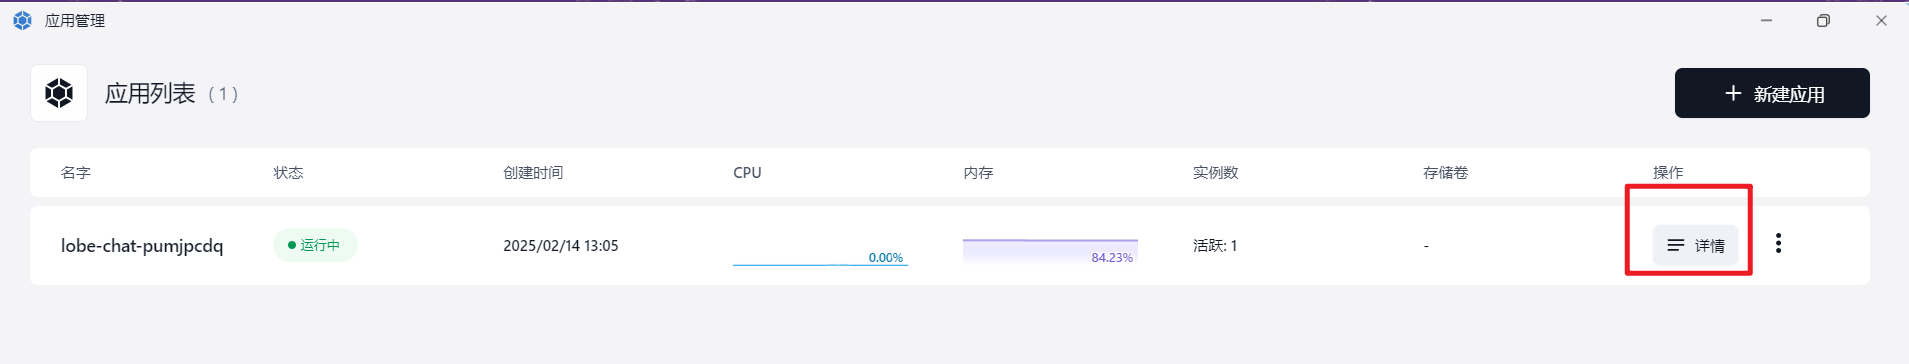Click the CPU usage chart
Screen dimensions: 1909x364
pyautogui.click(x=820, y=251)
